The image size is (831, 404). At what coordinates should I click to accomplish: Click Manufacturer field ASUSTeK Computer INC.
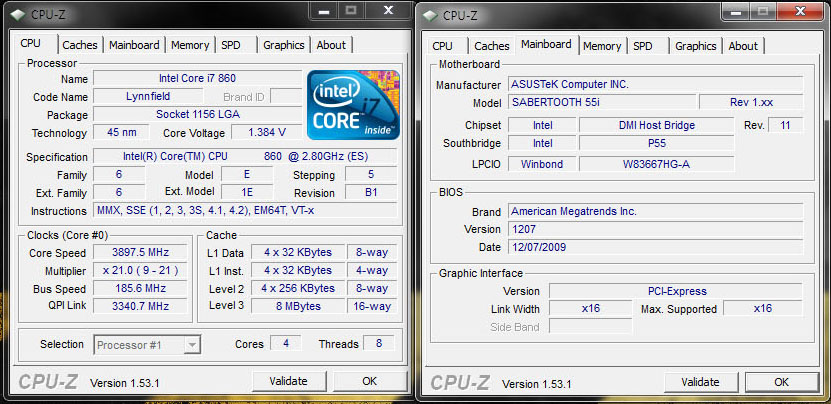tap(656, 84)
